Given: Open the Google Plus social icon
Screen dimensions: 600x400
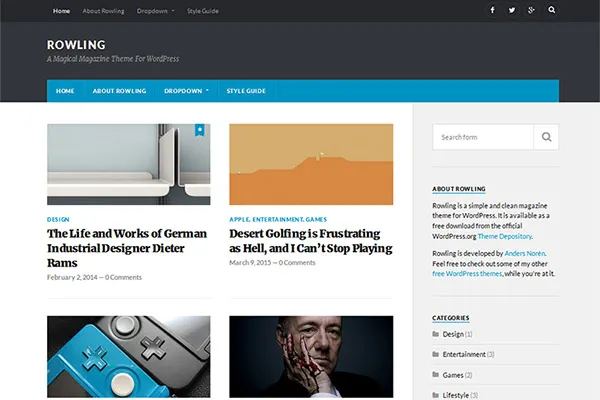Looking at the screenshot, I should [531, 11].
